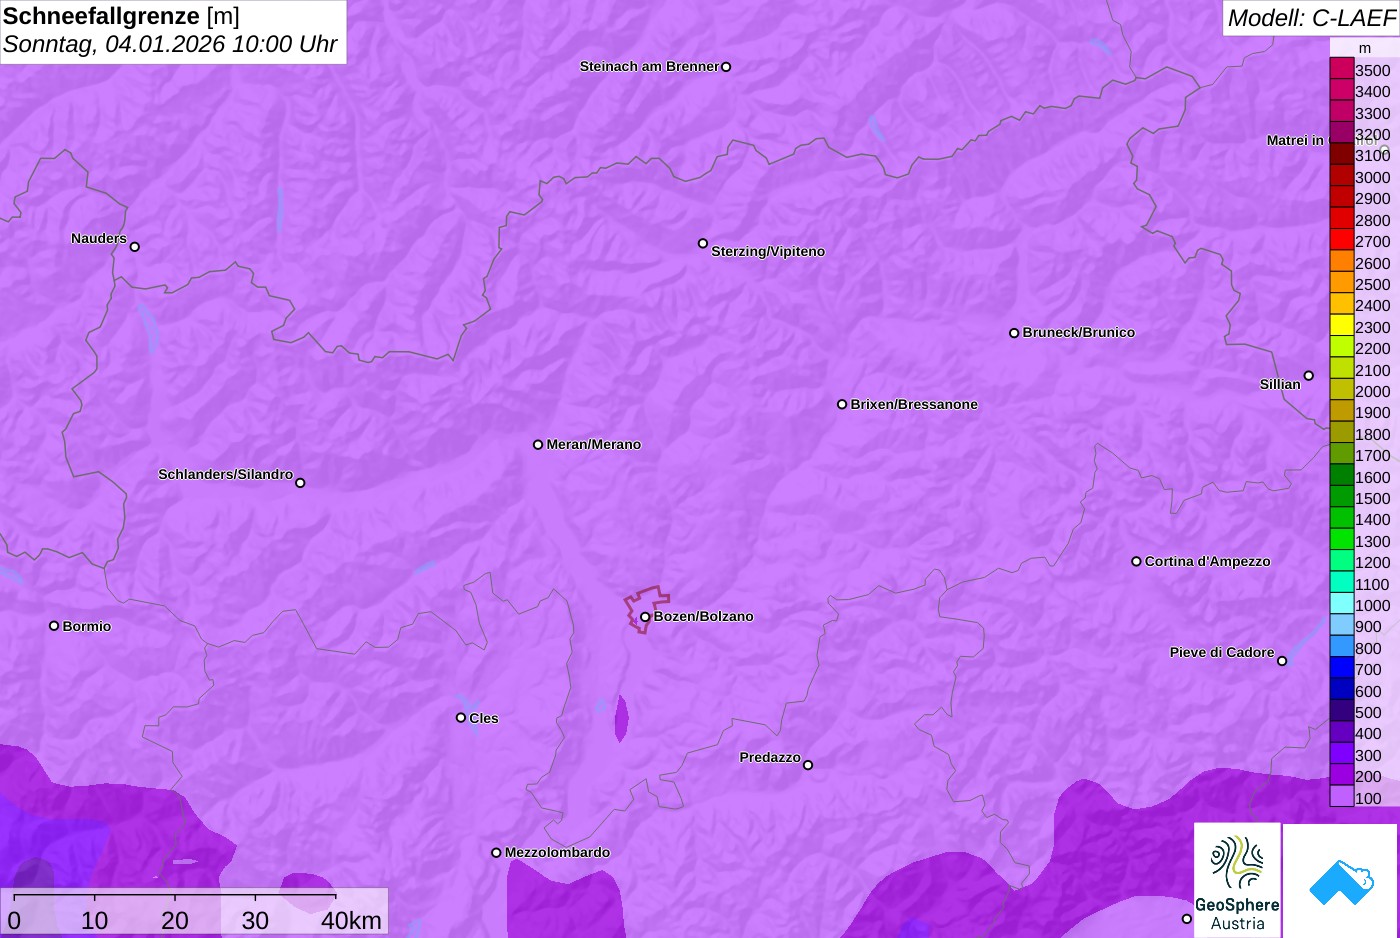Click the outlined Bolzano municipality boundary
This screenshot has width=1400, height=938.
tap(647, 609)
